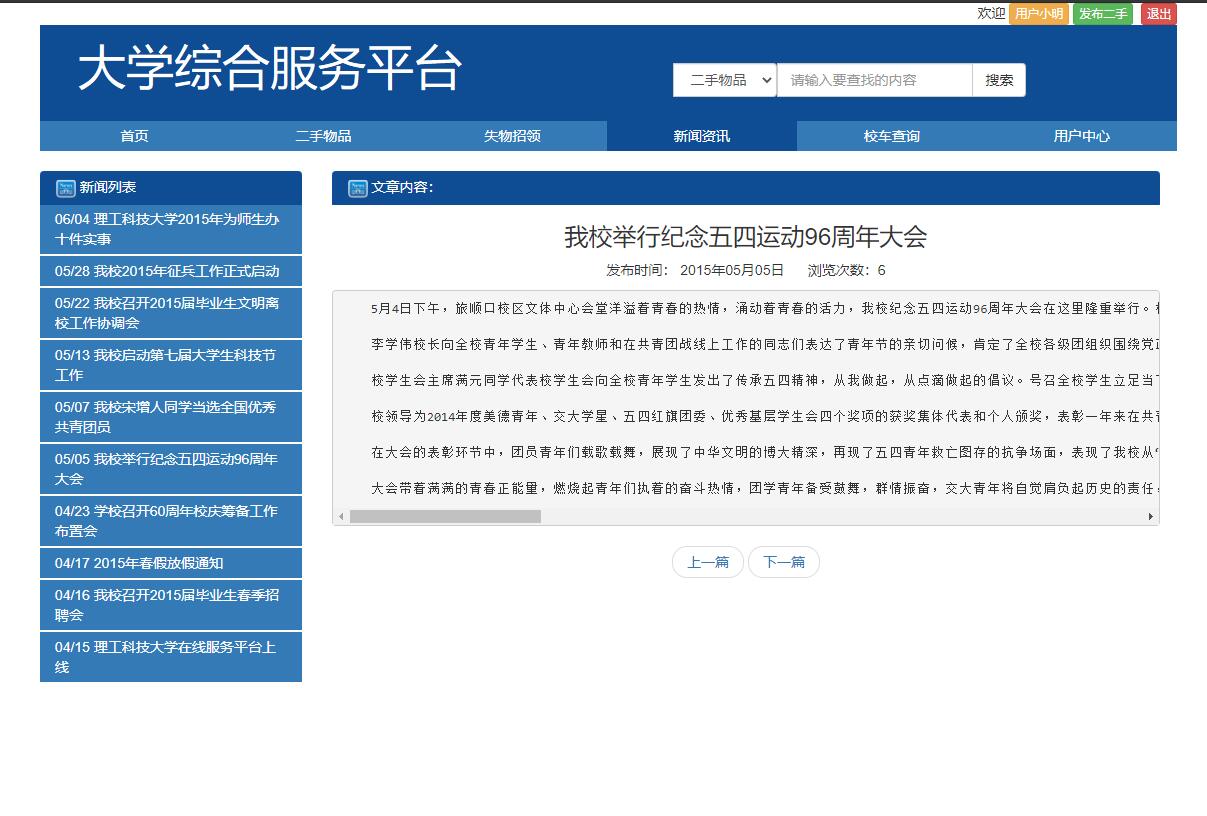
Task: Click the 搜索 button
Action: (x=997, y=80)
